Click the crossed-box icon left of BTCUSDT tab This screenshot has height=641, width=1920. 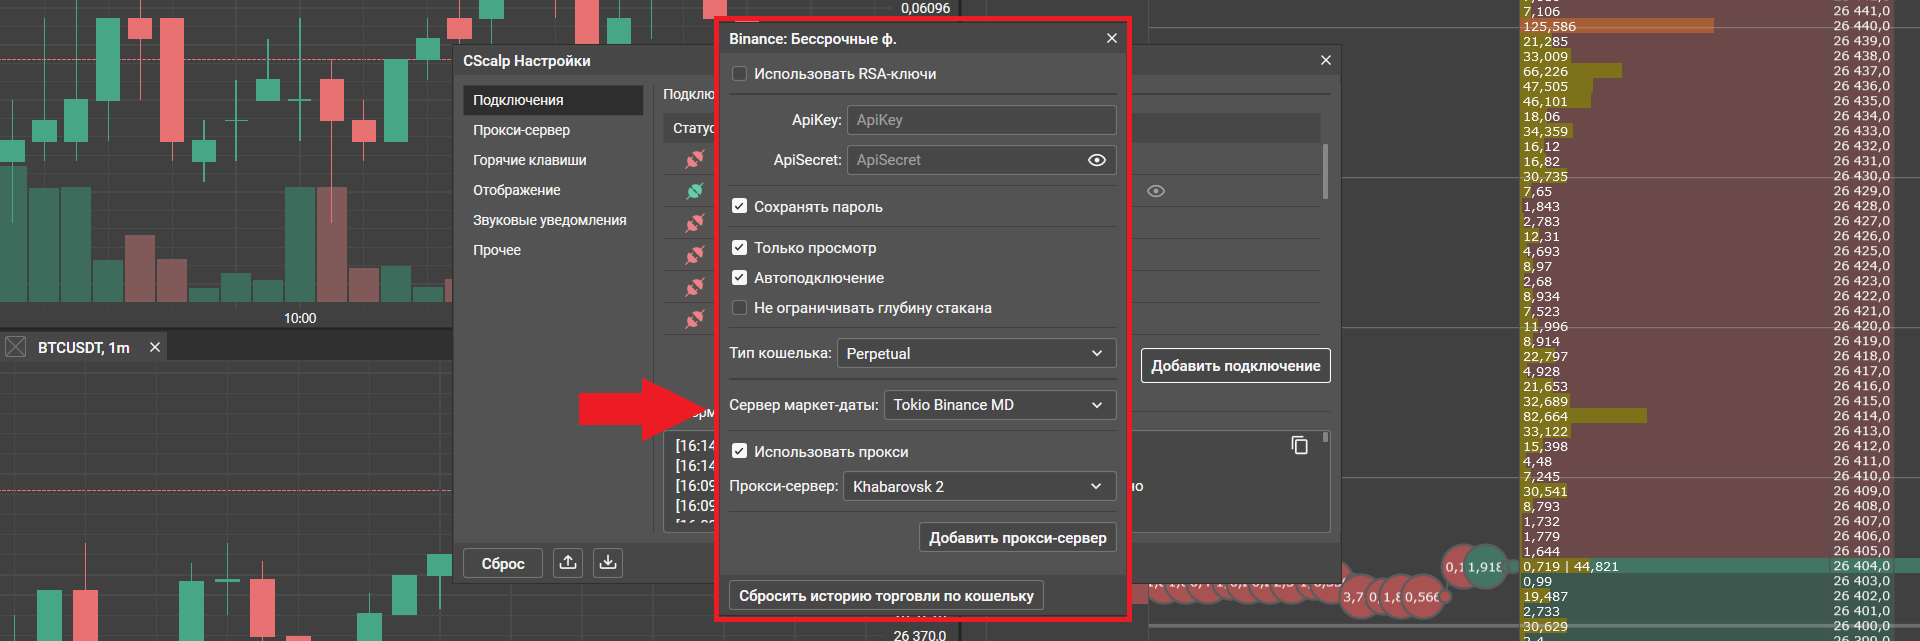[x=16, y=347]
